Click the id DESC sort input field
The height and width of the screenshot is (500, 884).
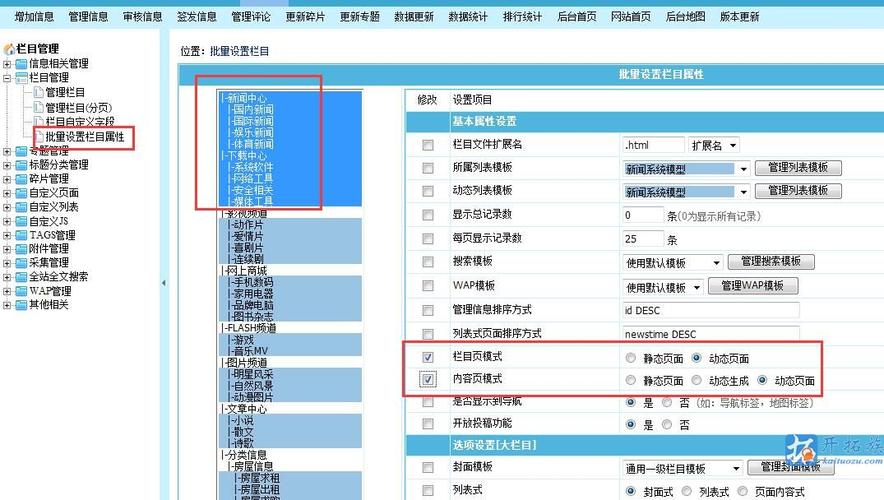710,311
